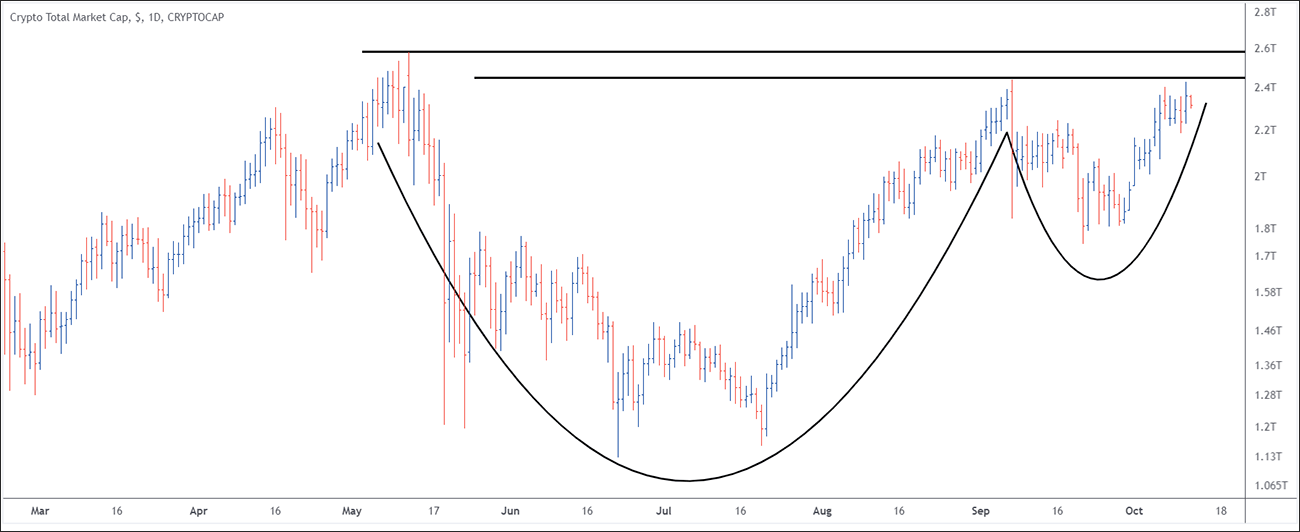Click the Aug label on time axis
Image resolution: width=1300 pixels, height=532 pixels.
822,510
